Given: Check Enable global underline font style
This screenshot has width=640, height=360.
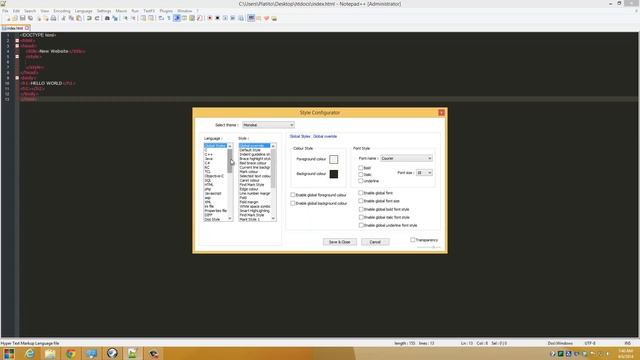Looking at the screenshot, I should point(361,225).
